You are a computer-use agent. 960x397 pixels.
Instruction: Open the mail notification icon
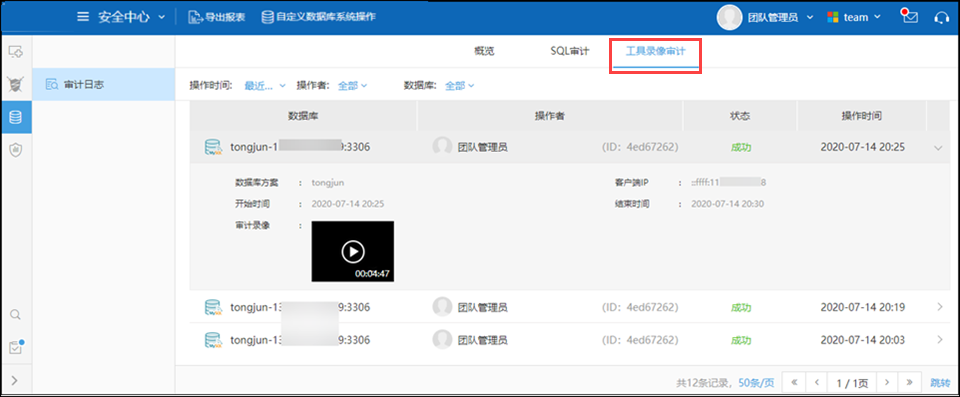909,16
